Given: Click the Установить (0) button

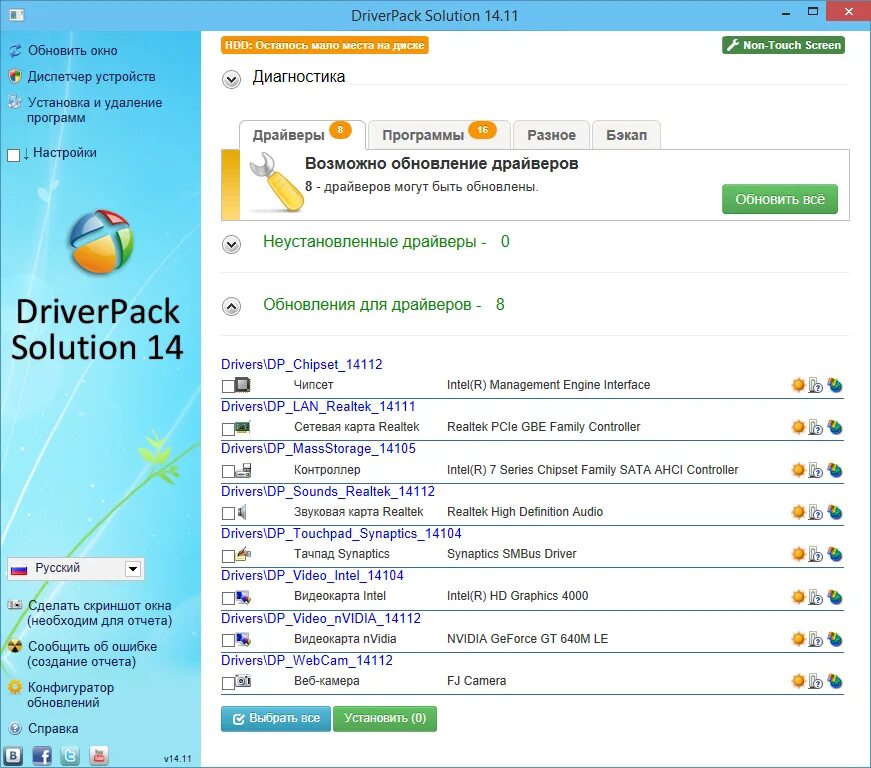Looking at the screenshot, I should pyautogui.click(x=385, y=719).
